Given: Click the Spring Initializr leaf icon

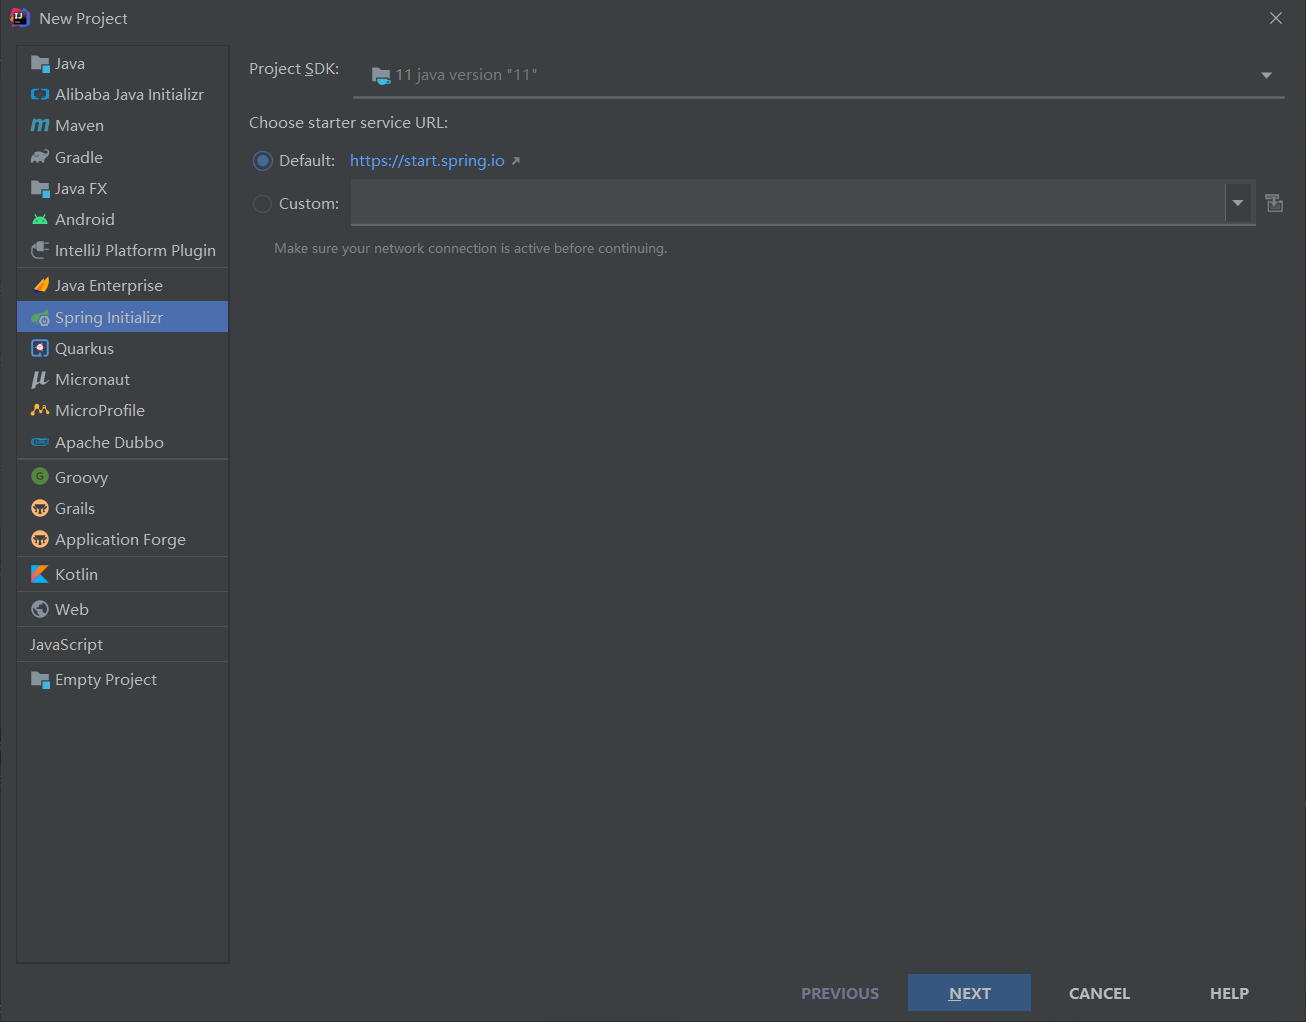Looking at the screenshot, I should point(40,318).
